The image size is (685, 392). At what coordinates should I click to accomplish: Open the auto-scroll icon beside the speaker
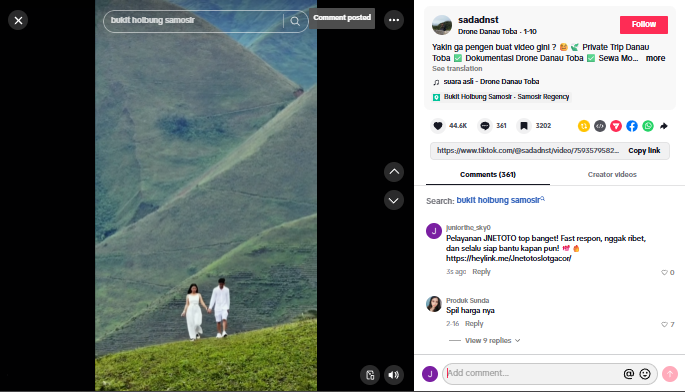370,375
